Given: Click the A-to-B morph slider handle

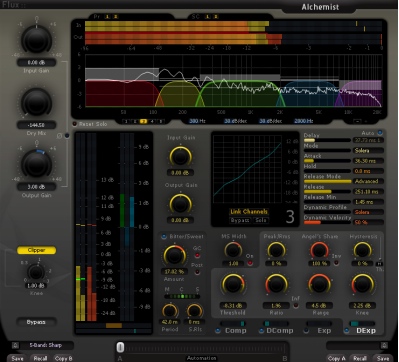Looking at the screenshot, I should tap(120, 347).
